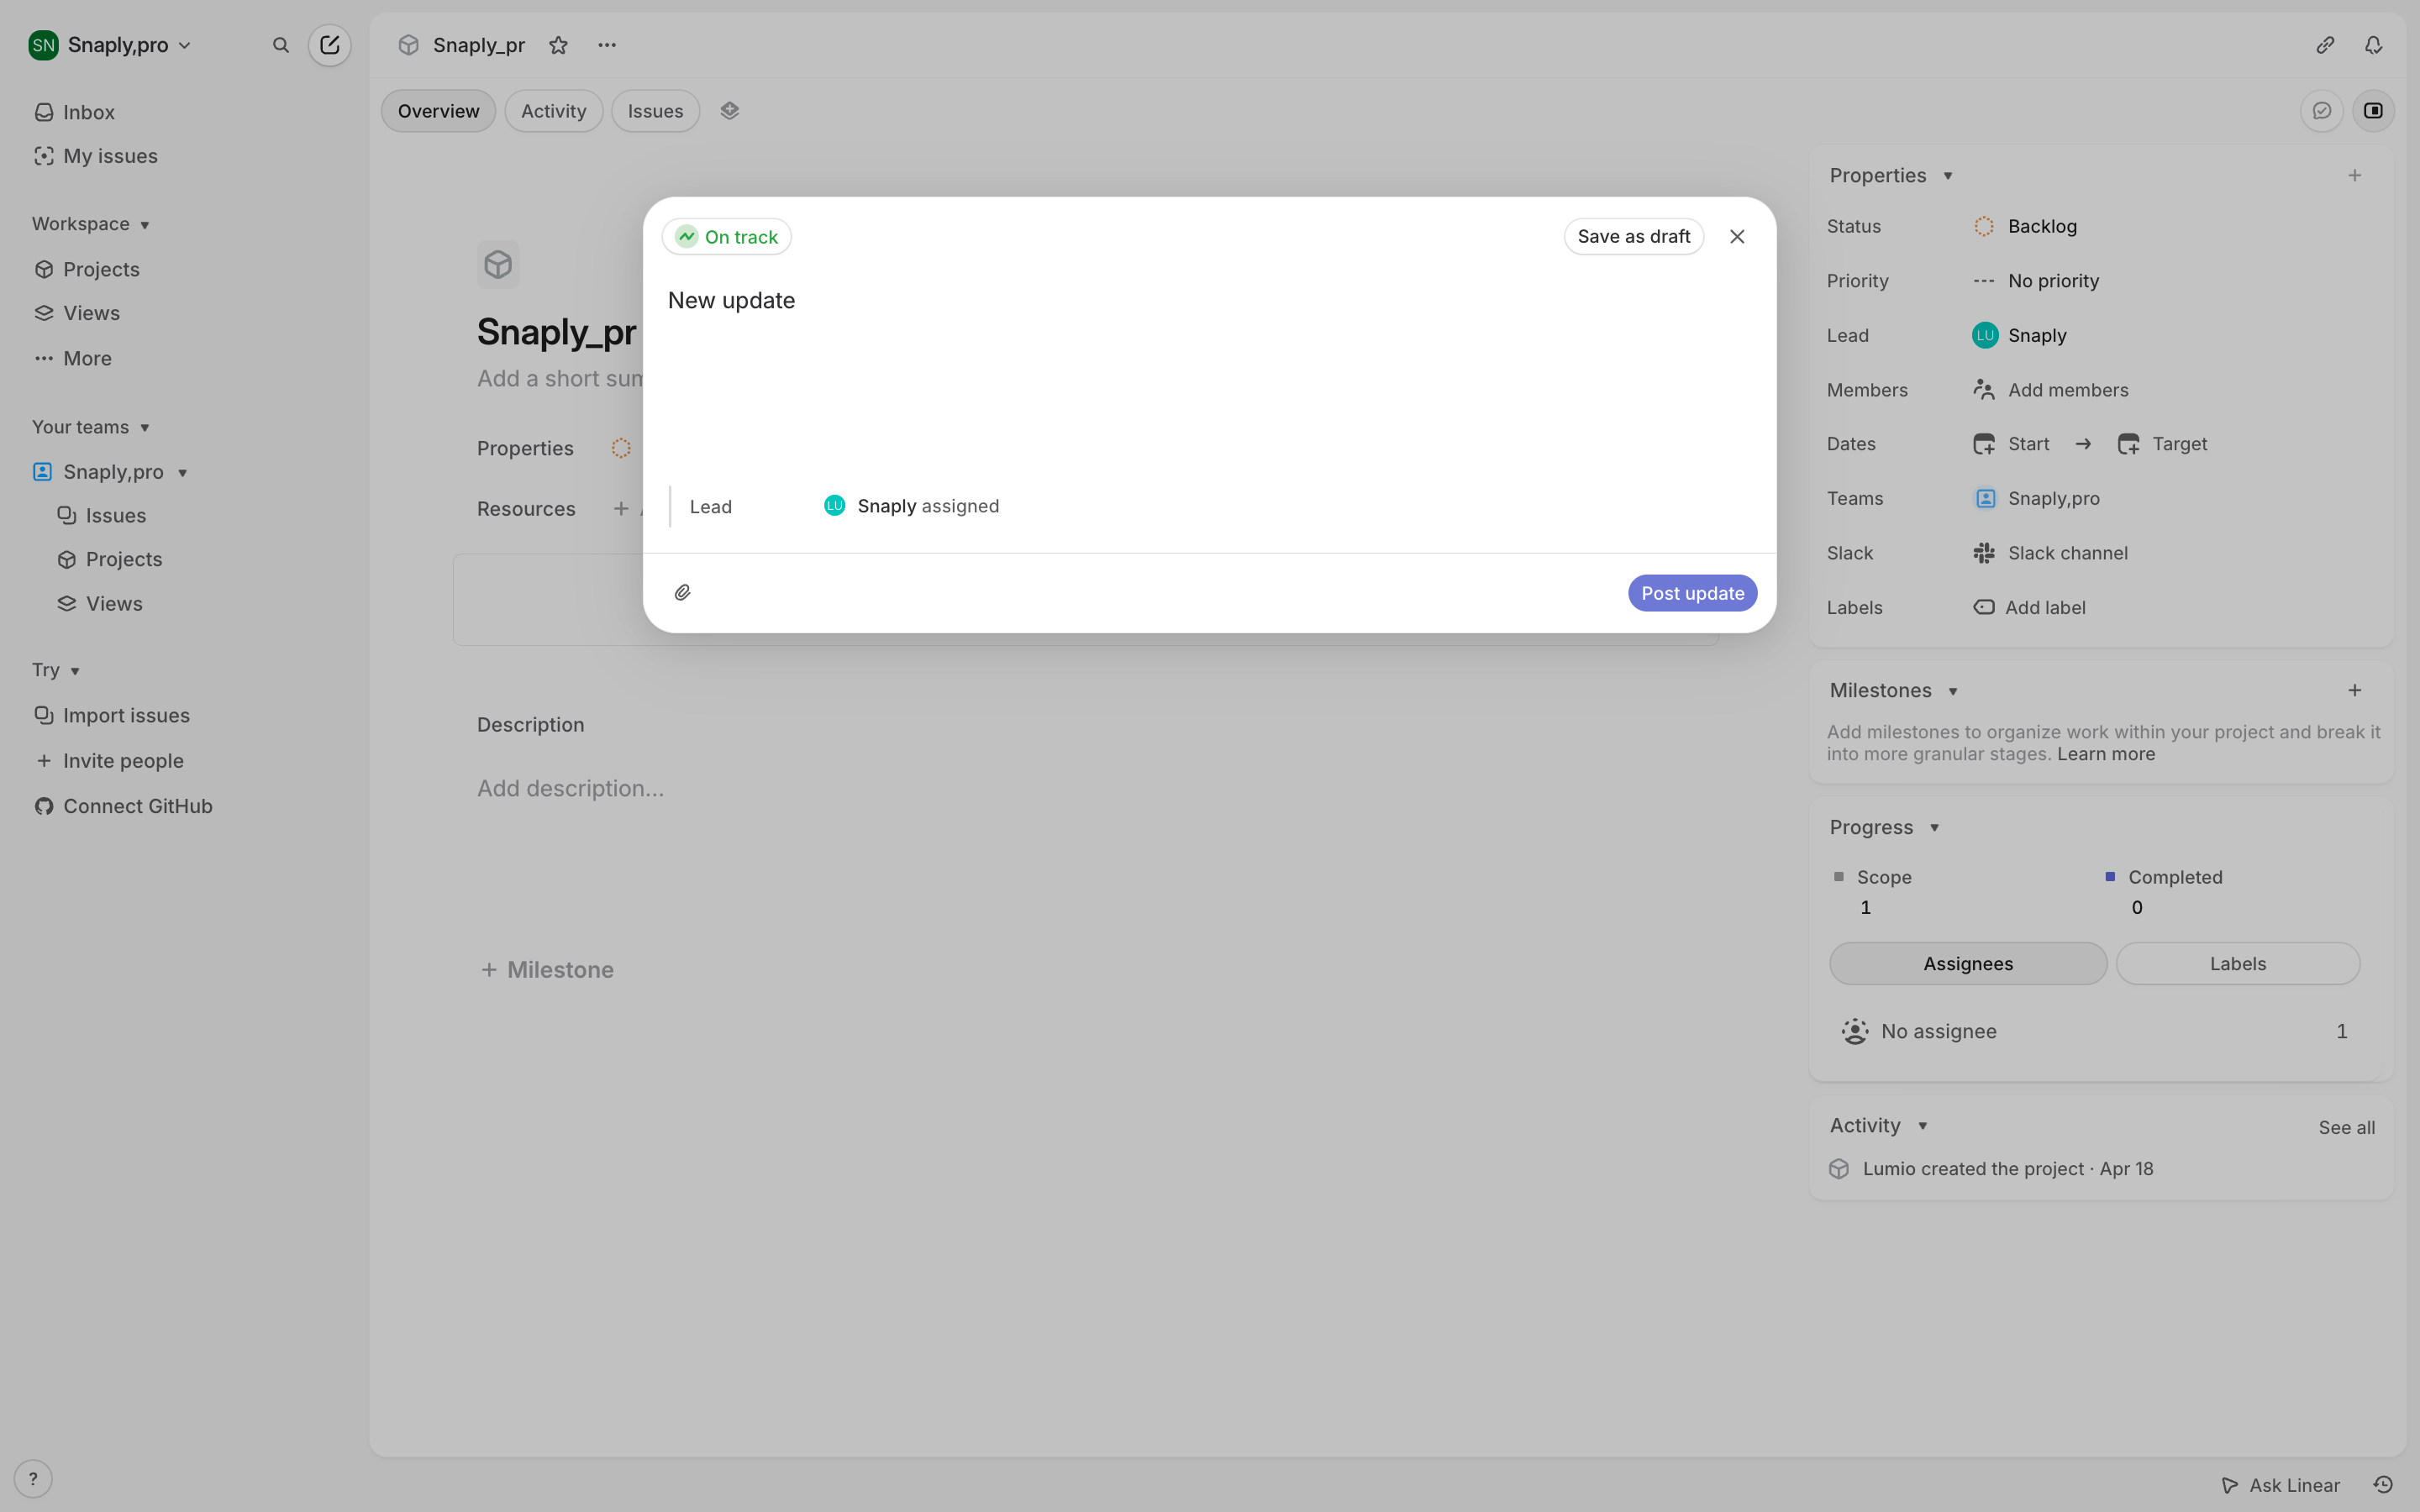Image resolution: width=2420 pixels, height=1512 pixels.
Task: Click Invite people
Action: (x=109, y=761)
